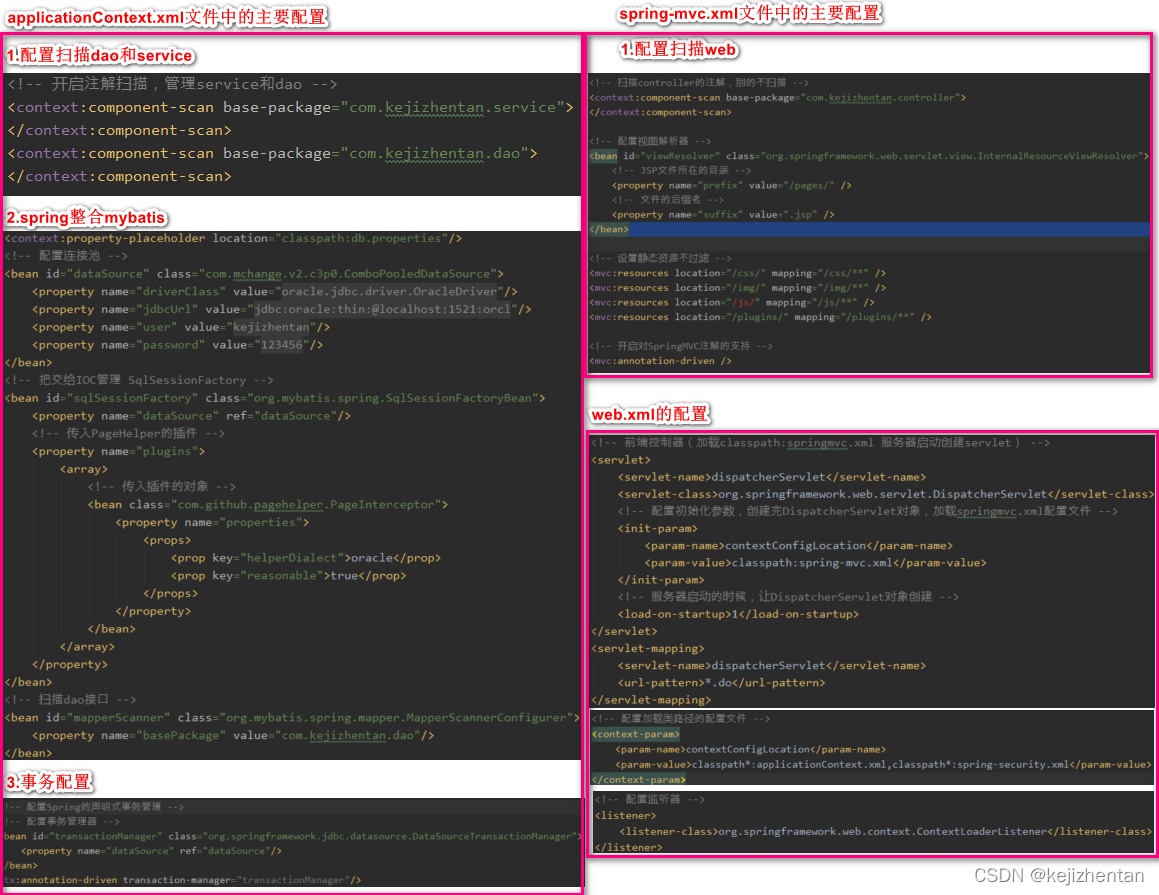This screenshot has height=895, width=1159.
Task: Click the load-on-startup line
Action: point(738,613)
